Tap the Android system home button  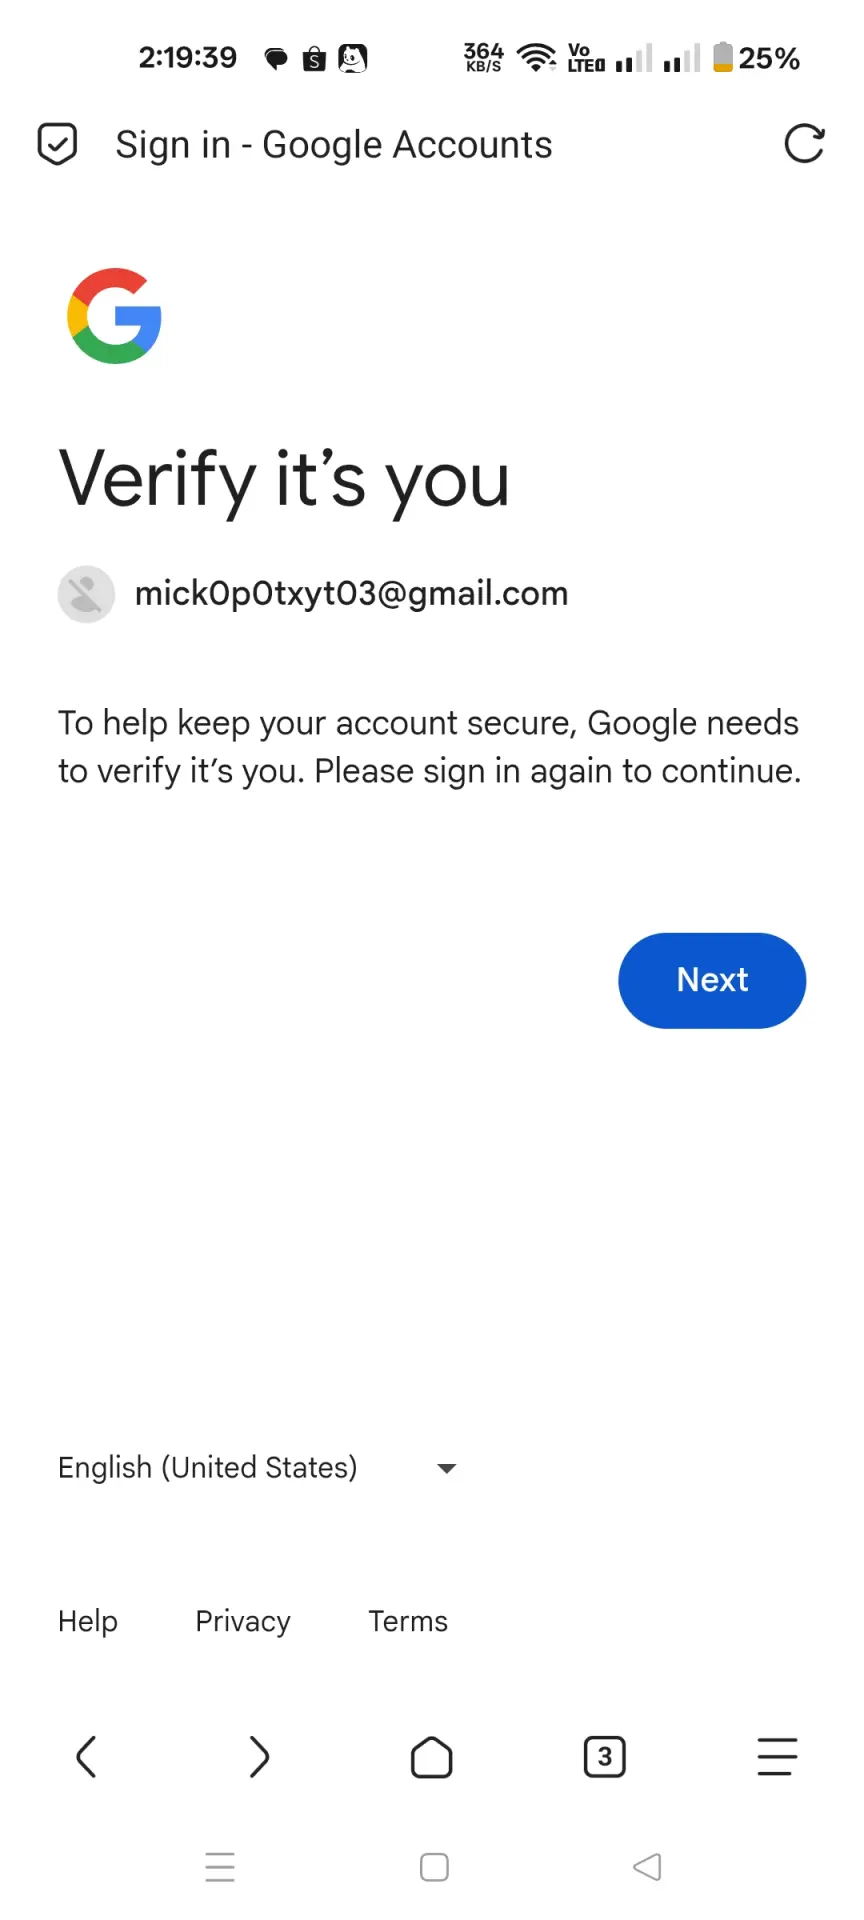point(434,1867)
